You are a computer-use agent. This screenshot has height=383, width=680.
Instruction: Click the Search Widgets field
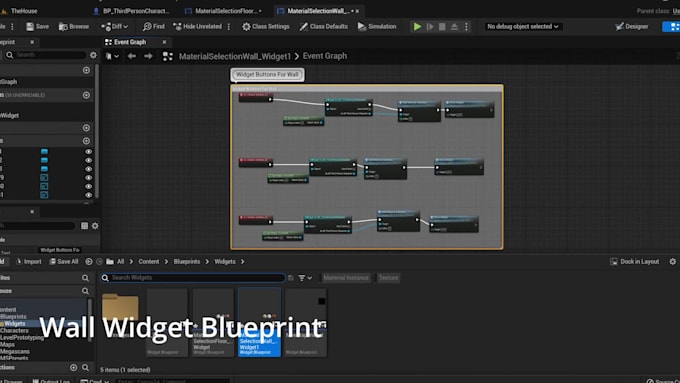[x=193, y=278]
